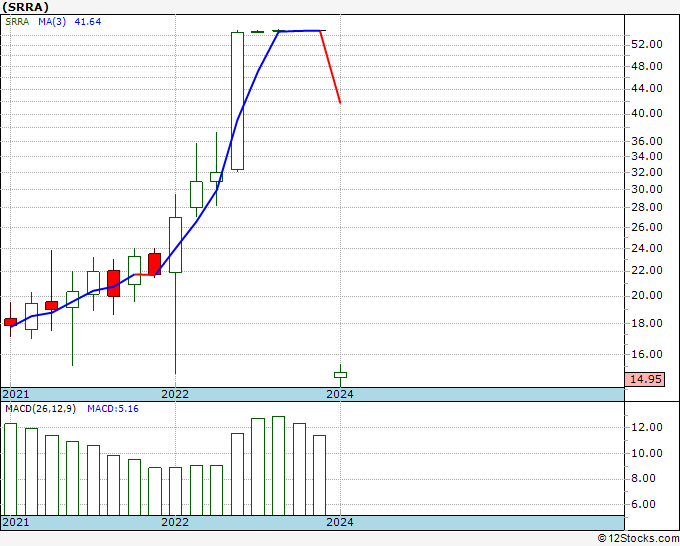Select 2024 on the MACD panel time axis
This screenshot has height=546, width=680.
[340, 522]
